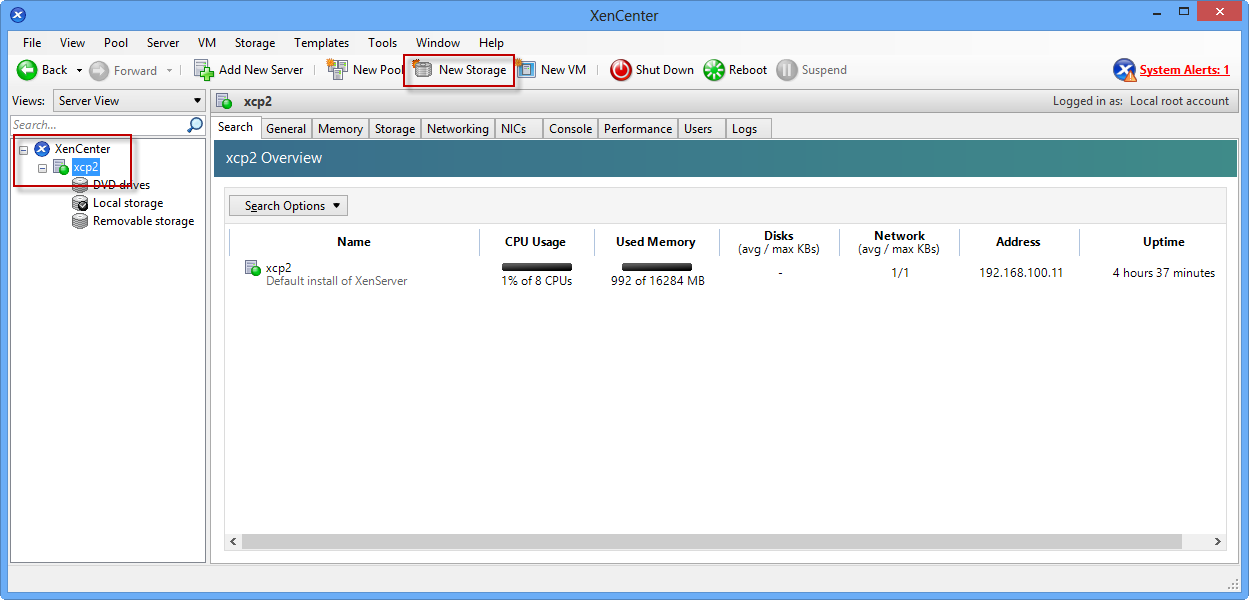The height and width of the screenshot is (600, 1249).
Task: Click the Local storage icon
Action: click(80, 203)
